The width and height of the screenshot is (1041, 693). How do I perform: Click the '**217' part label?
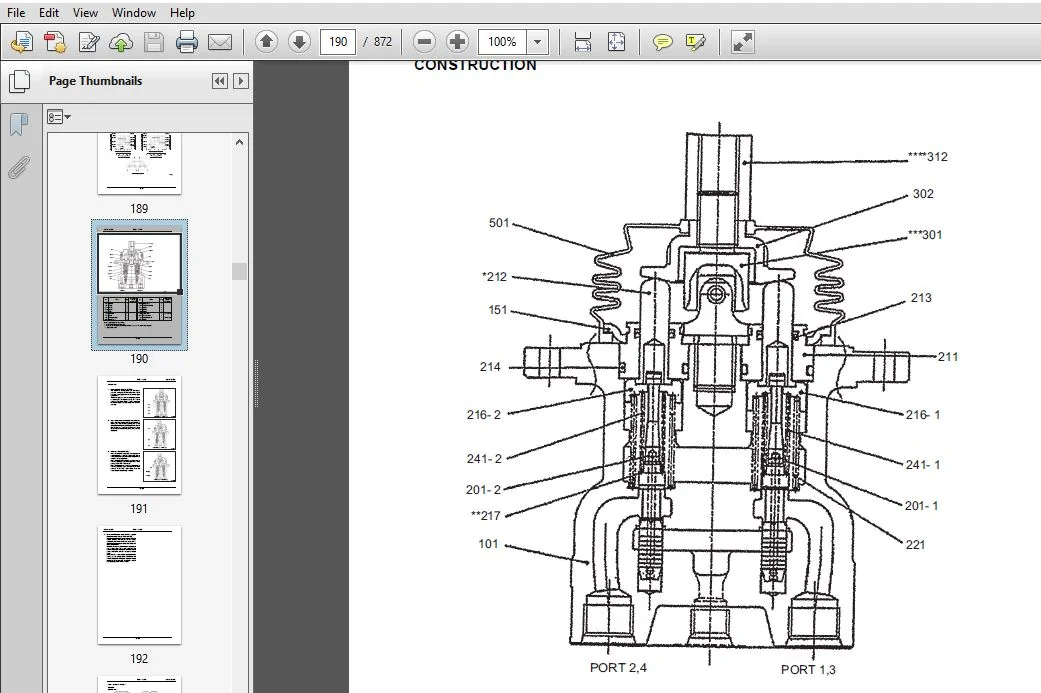coord(485,515)
